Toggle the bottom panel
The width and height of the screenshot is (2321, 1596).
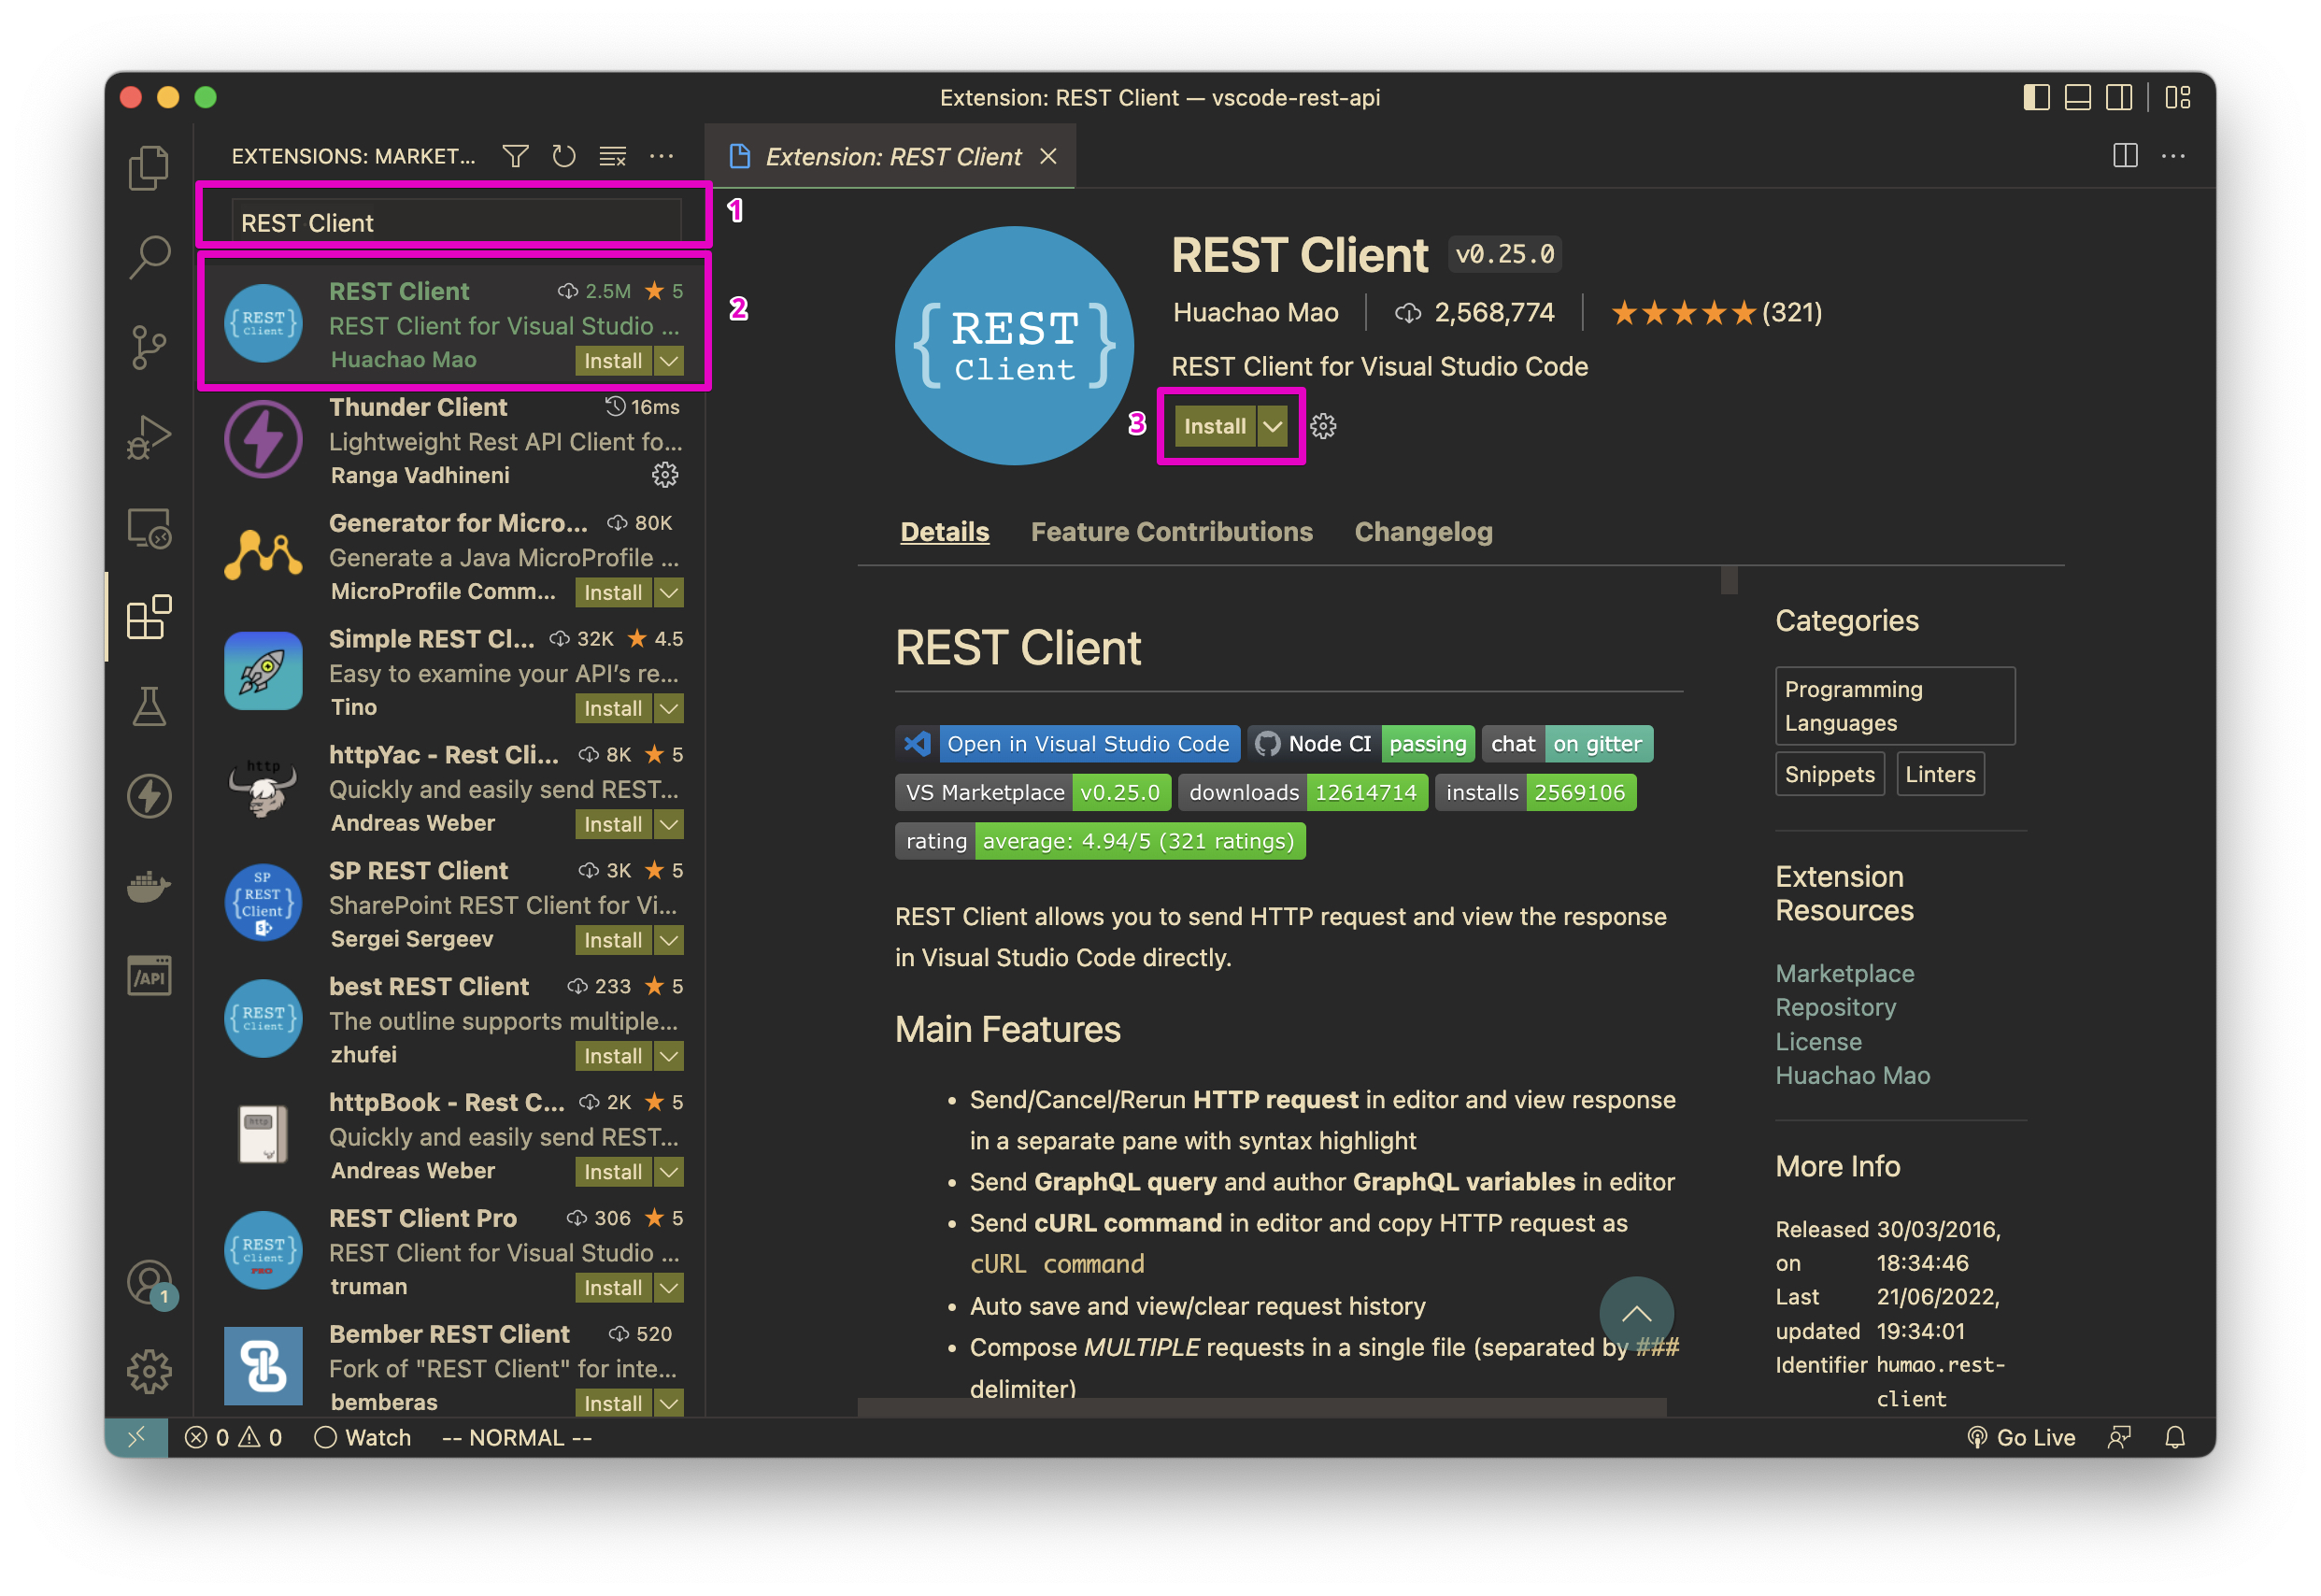2078,97
